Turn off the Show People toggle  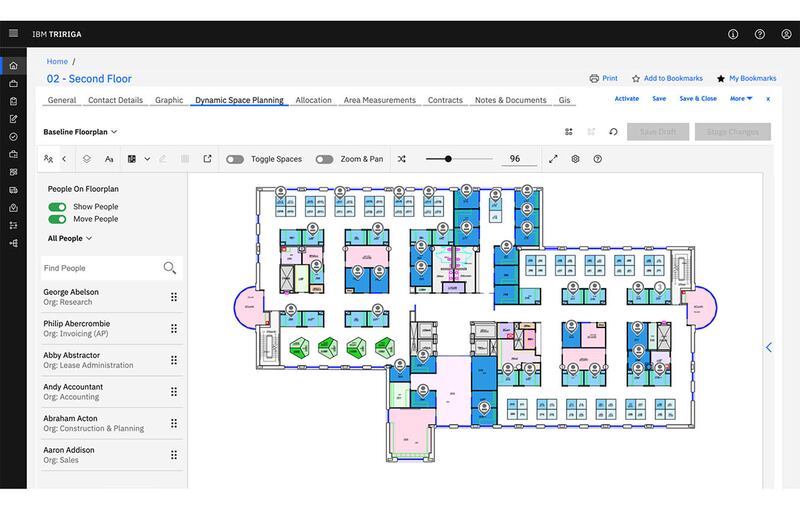(57, 207)
